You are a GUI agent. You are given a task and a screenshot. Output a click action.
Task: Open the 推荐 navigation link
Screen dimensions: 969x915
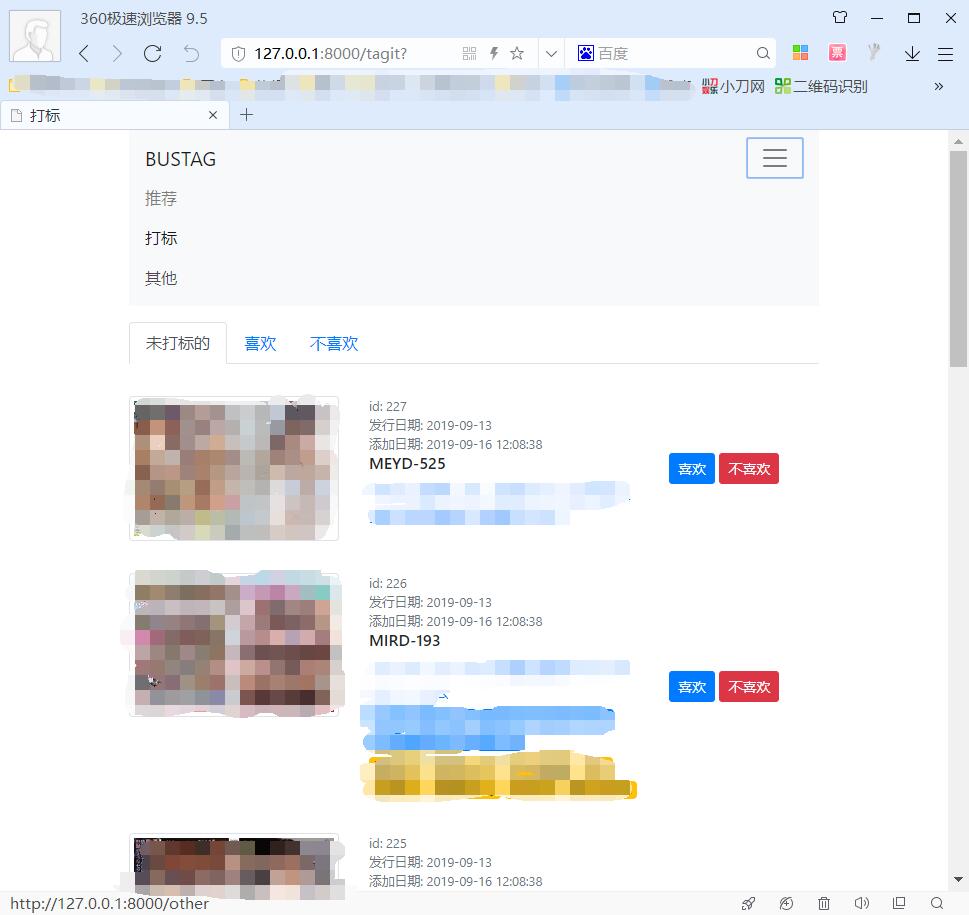161,198
